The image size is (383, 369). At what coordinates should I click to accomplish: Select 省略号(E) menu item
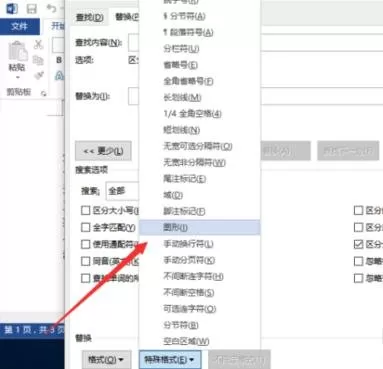(x=200, y=65)
